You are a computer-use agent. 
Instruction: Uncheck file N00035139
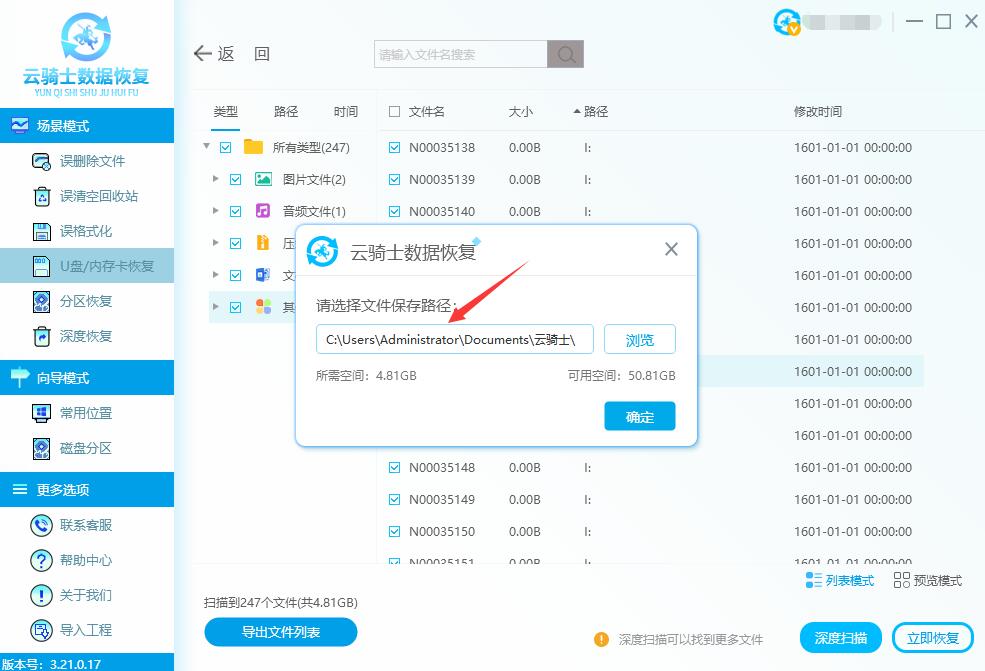[395, 180]
